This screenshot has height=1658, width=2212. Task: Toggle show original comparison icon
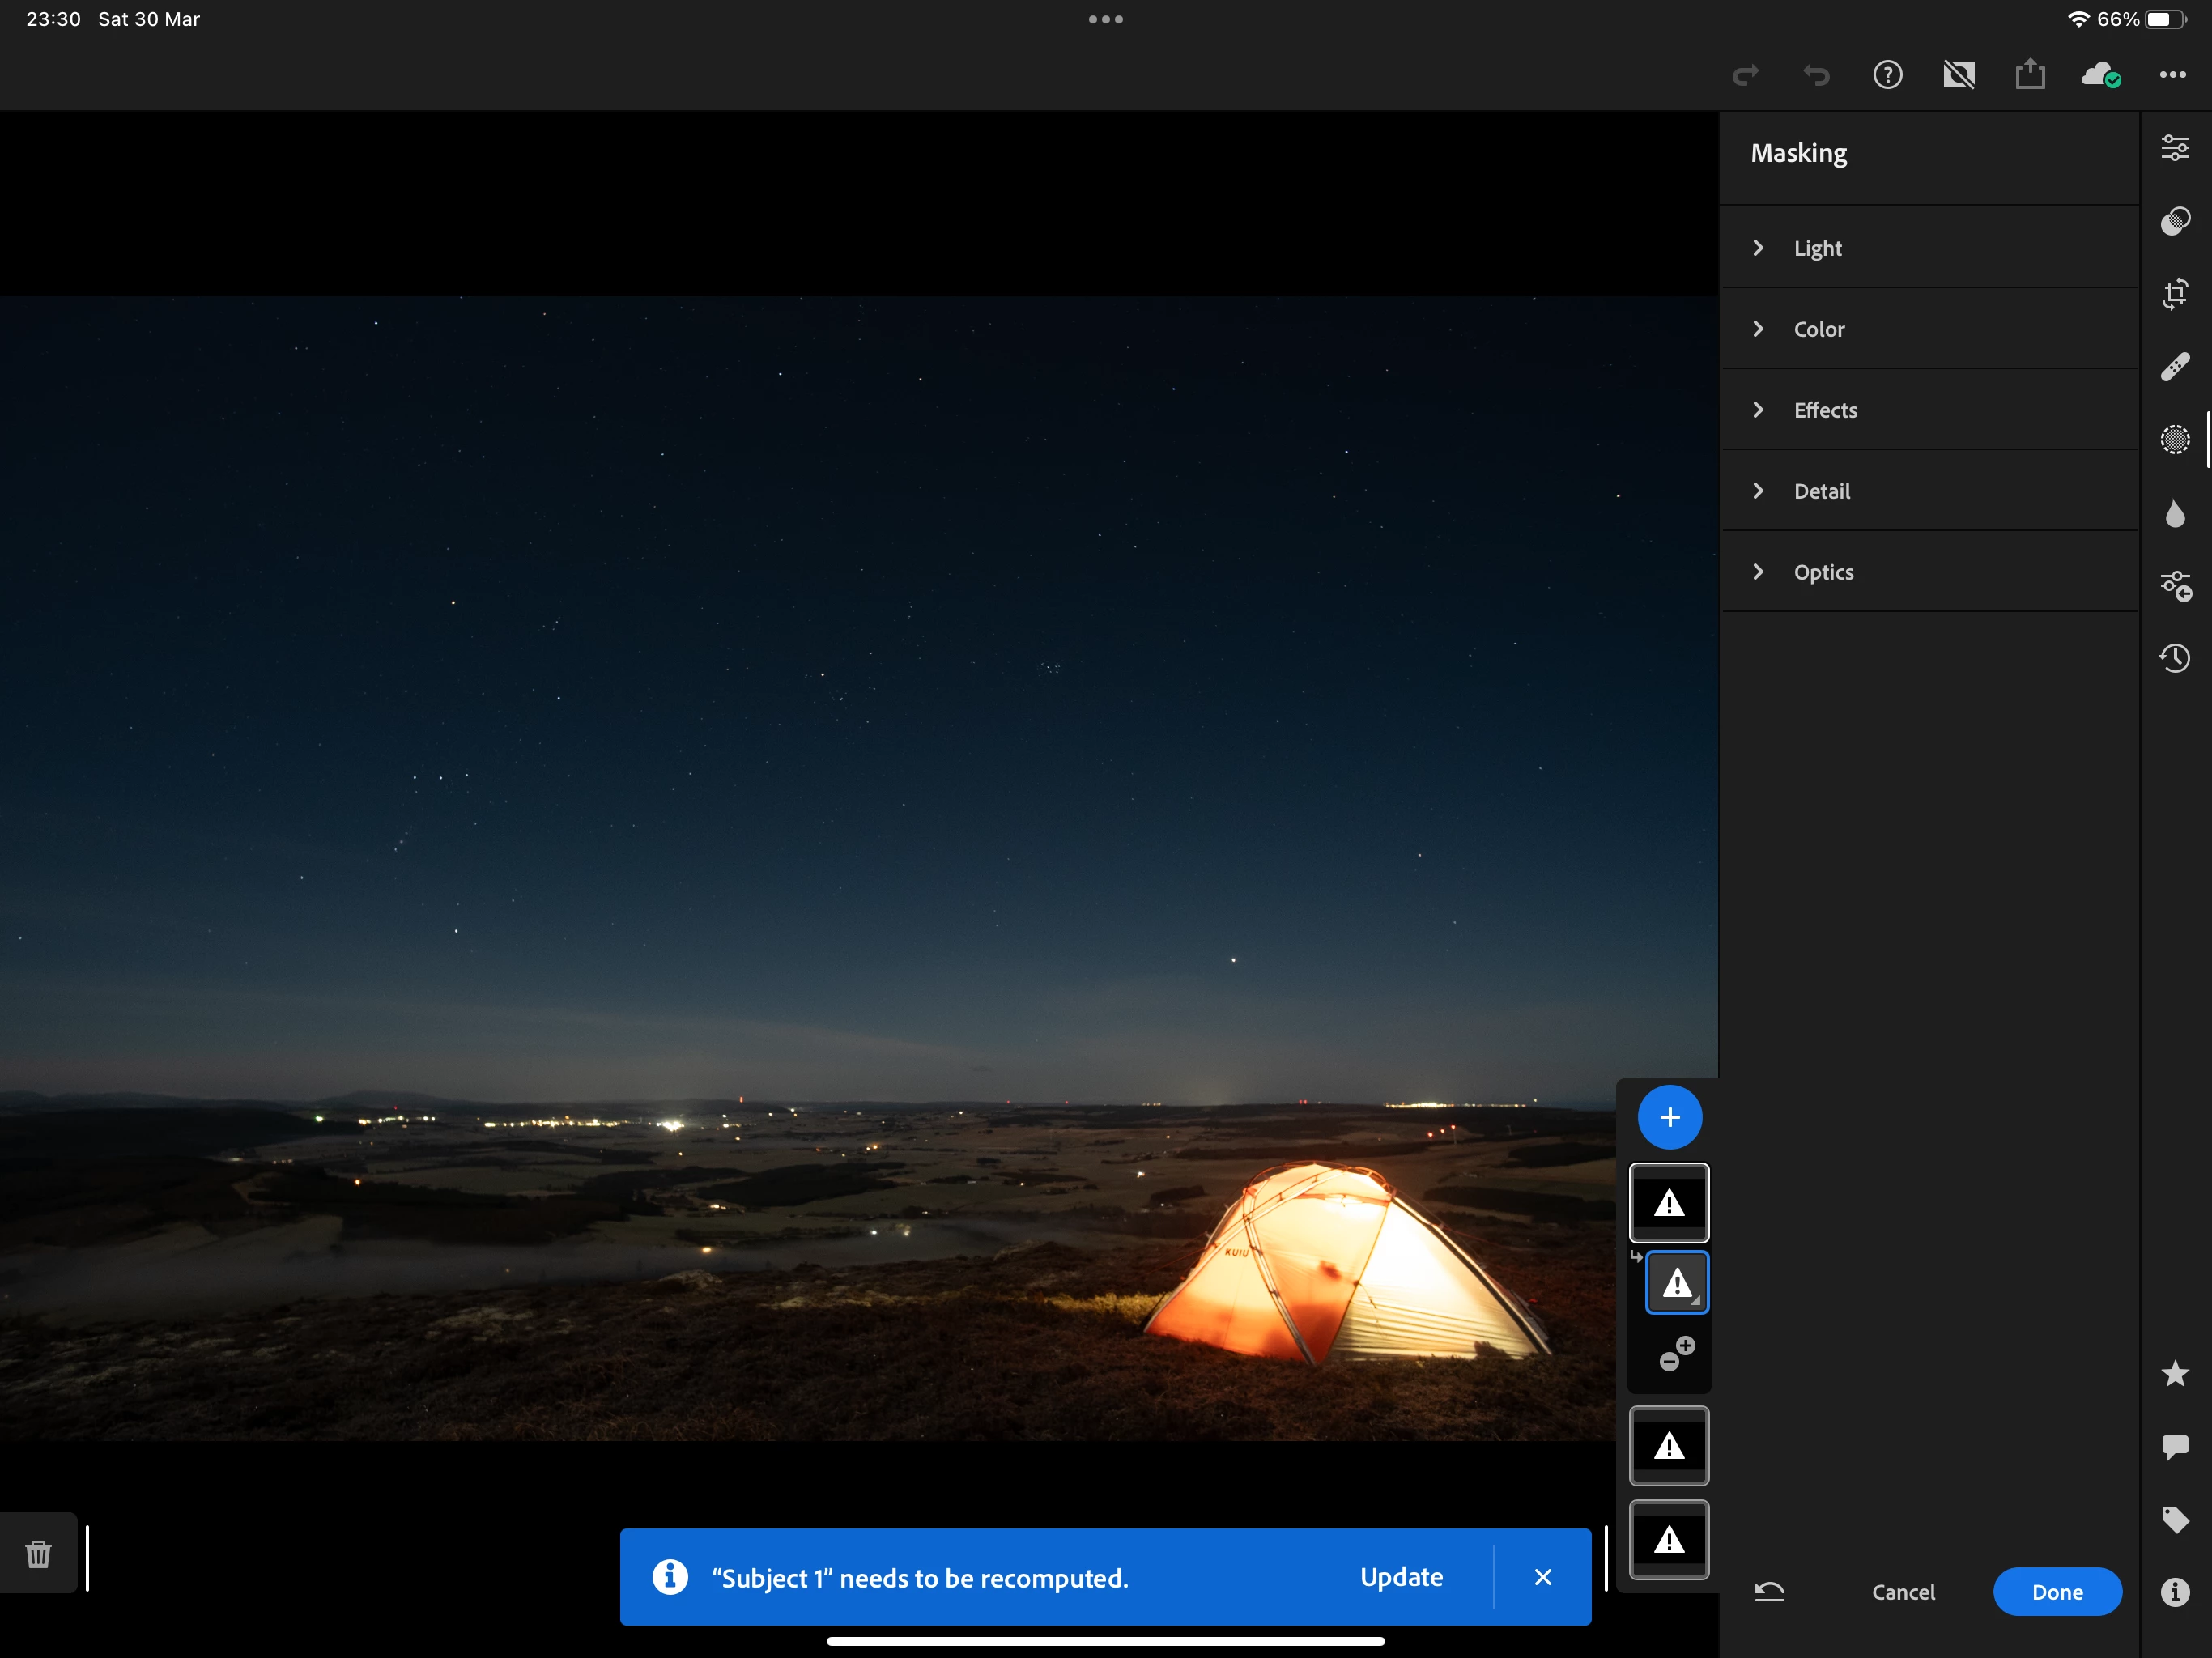[1958, 75]
